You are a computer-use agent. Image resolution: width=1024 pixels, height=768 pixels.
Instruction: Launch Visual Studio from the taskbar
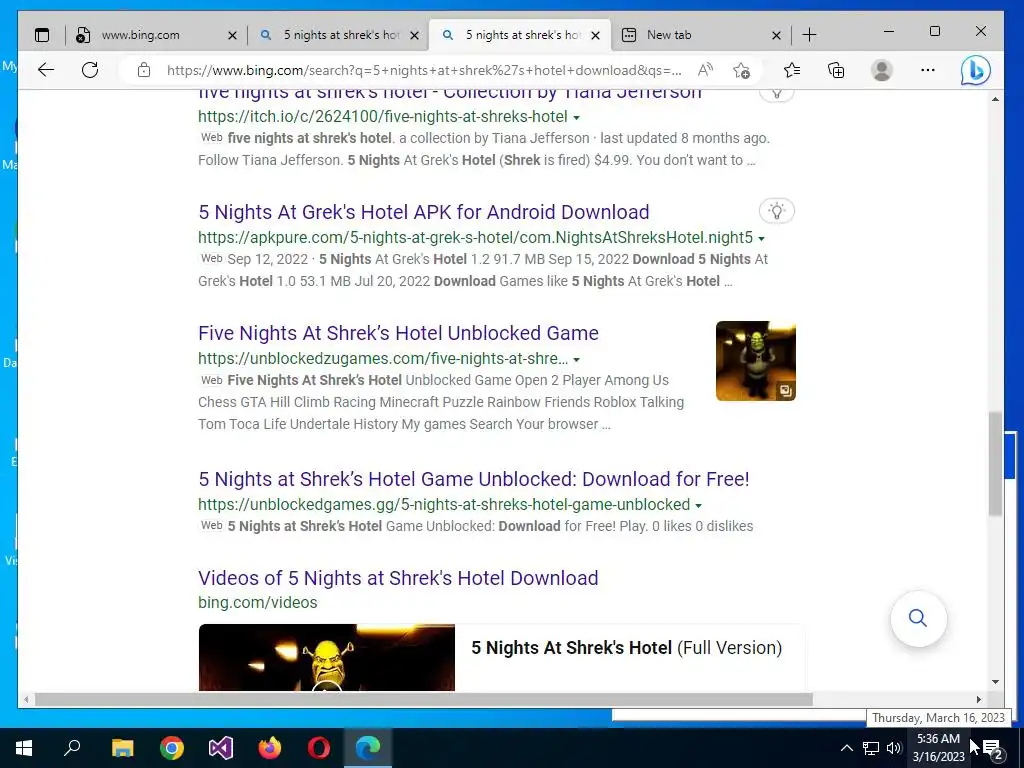click(x=221, y=748)
